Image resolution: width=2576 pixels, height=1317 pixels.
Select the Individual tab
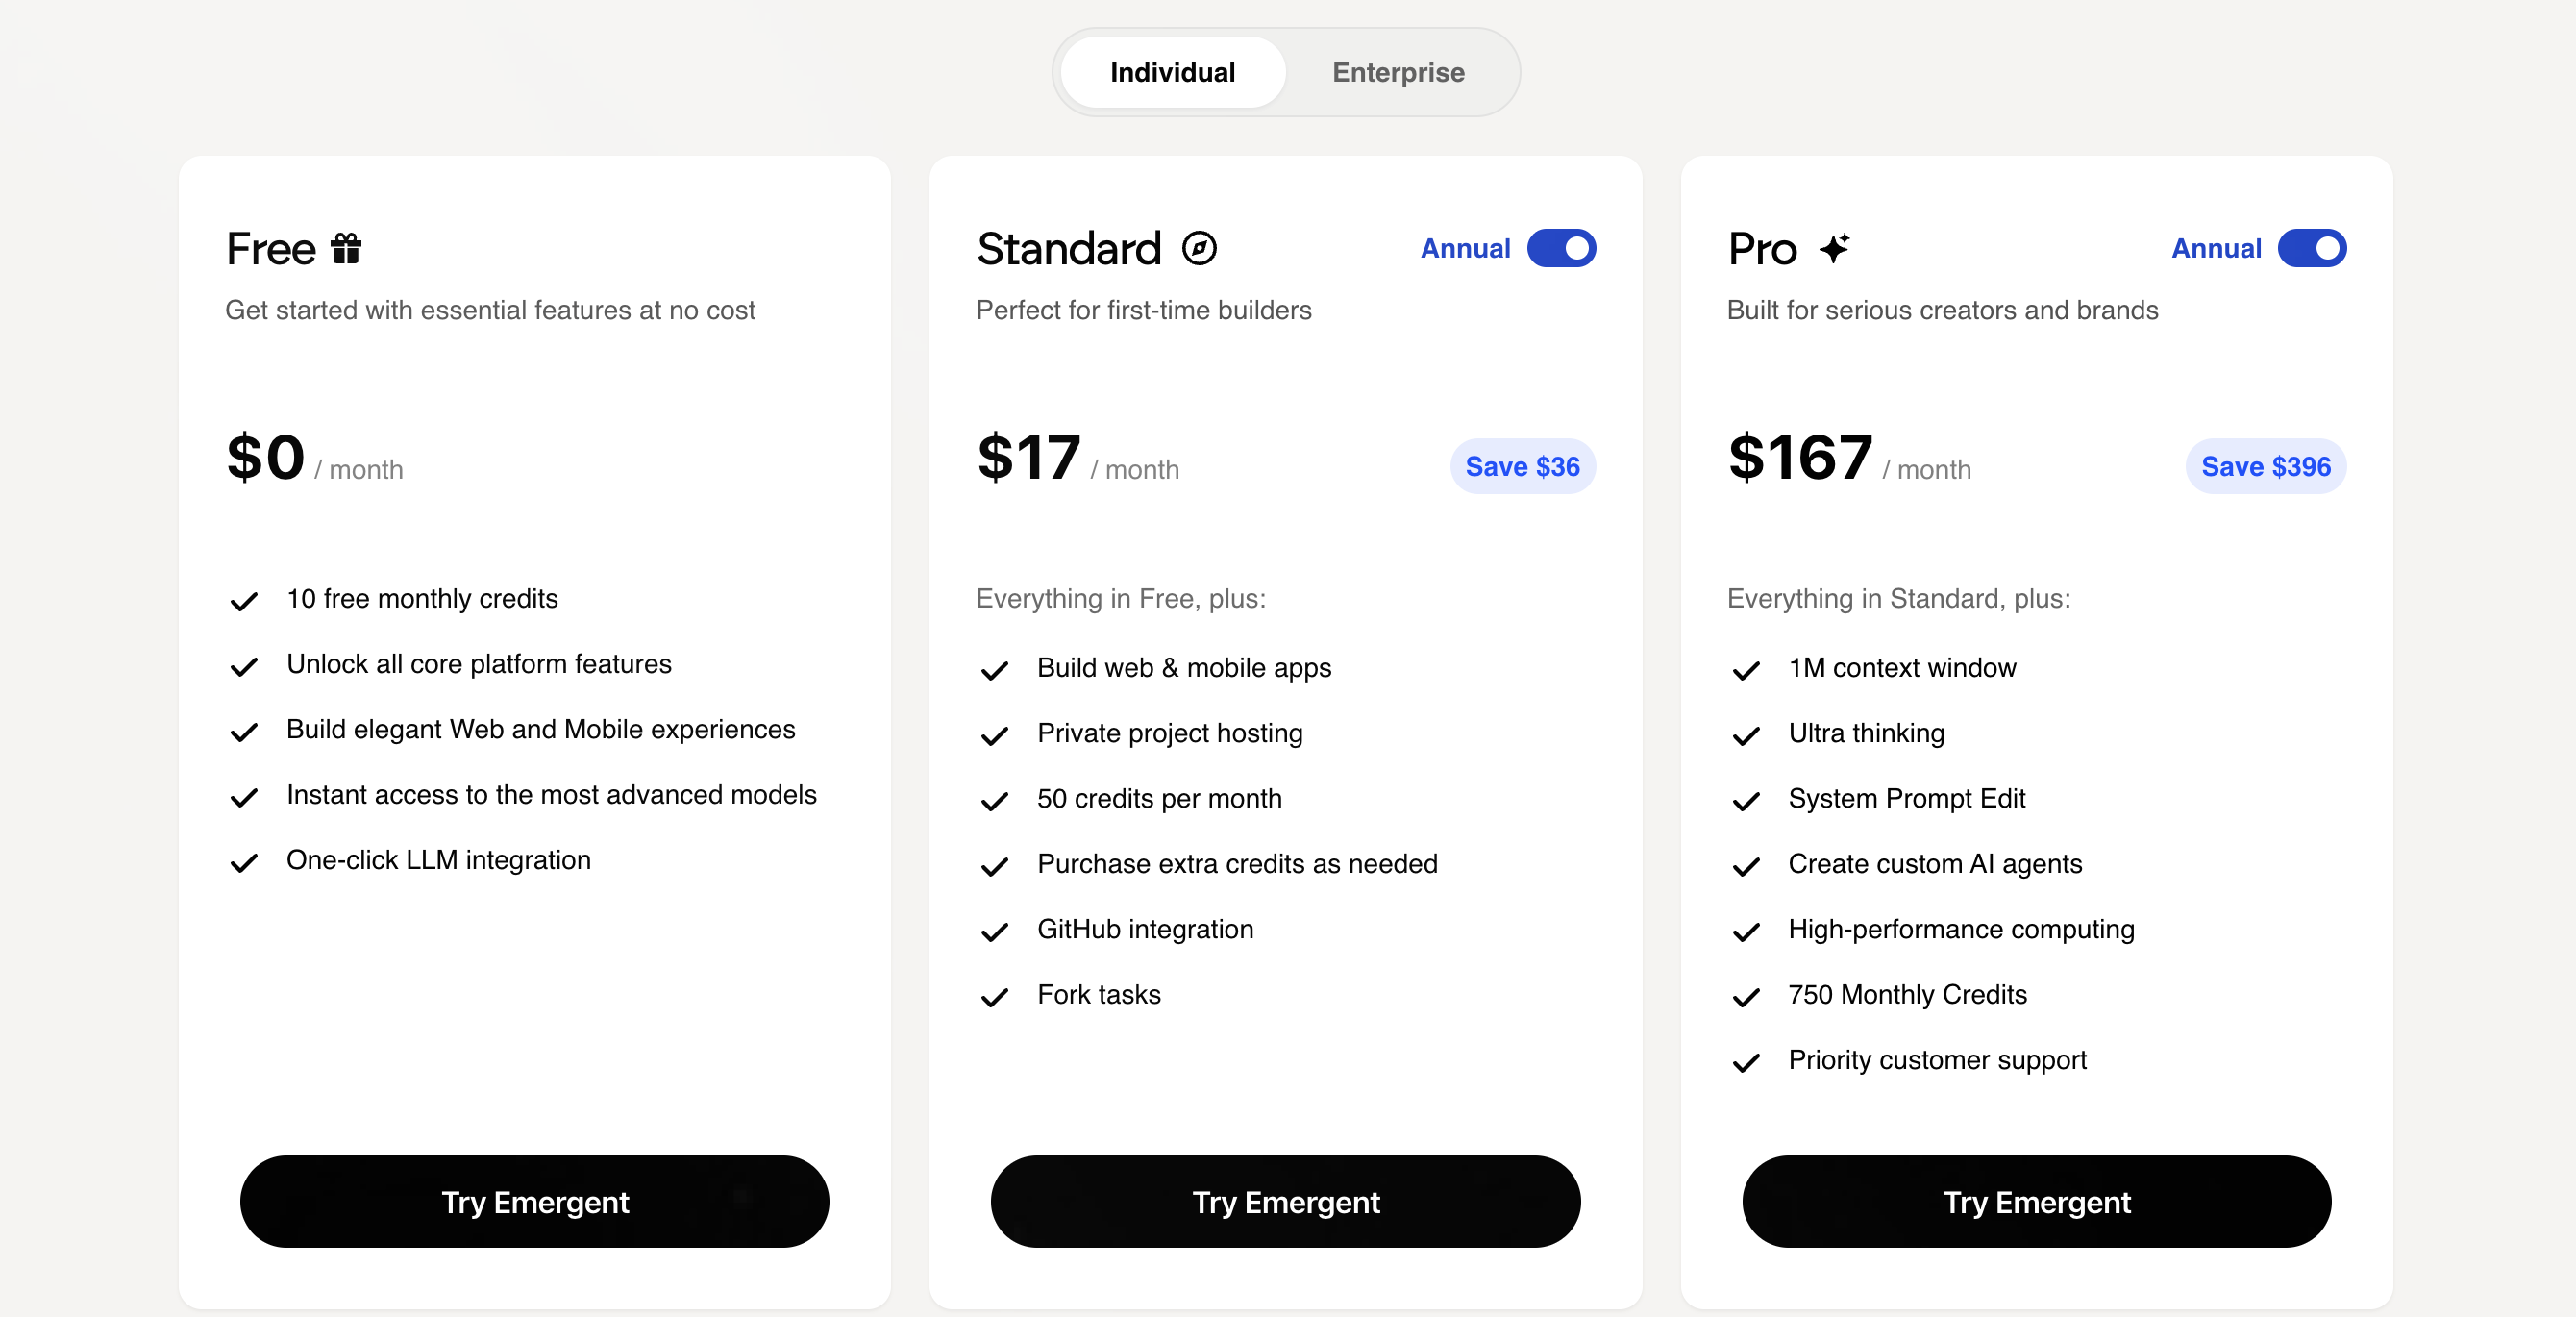[x=1172, y=72]
